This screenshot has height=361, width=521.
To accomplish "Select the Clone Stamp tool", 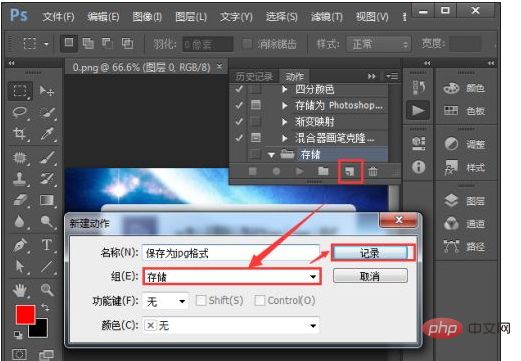I will (x=20, y=179).
